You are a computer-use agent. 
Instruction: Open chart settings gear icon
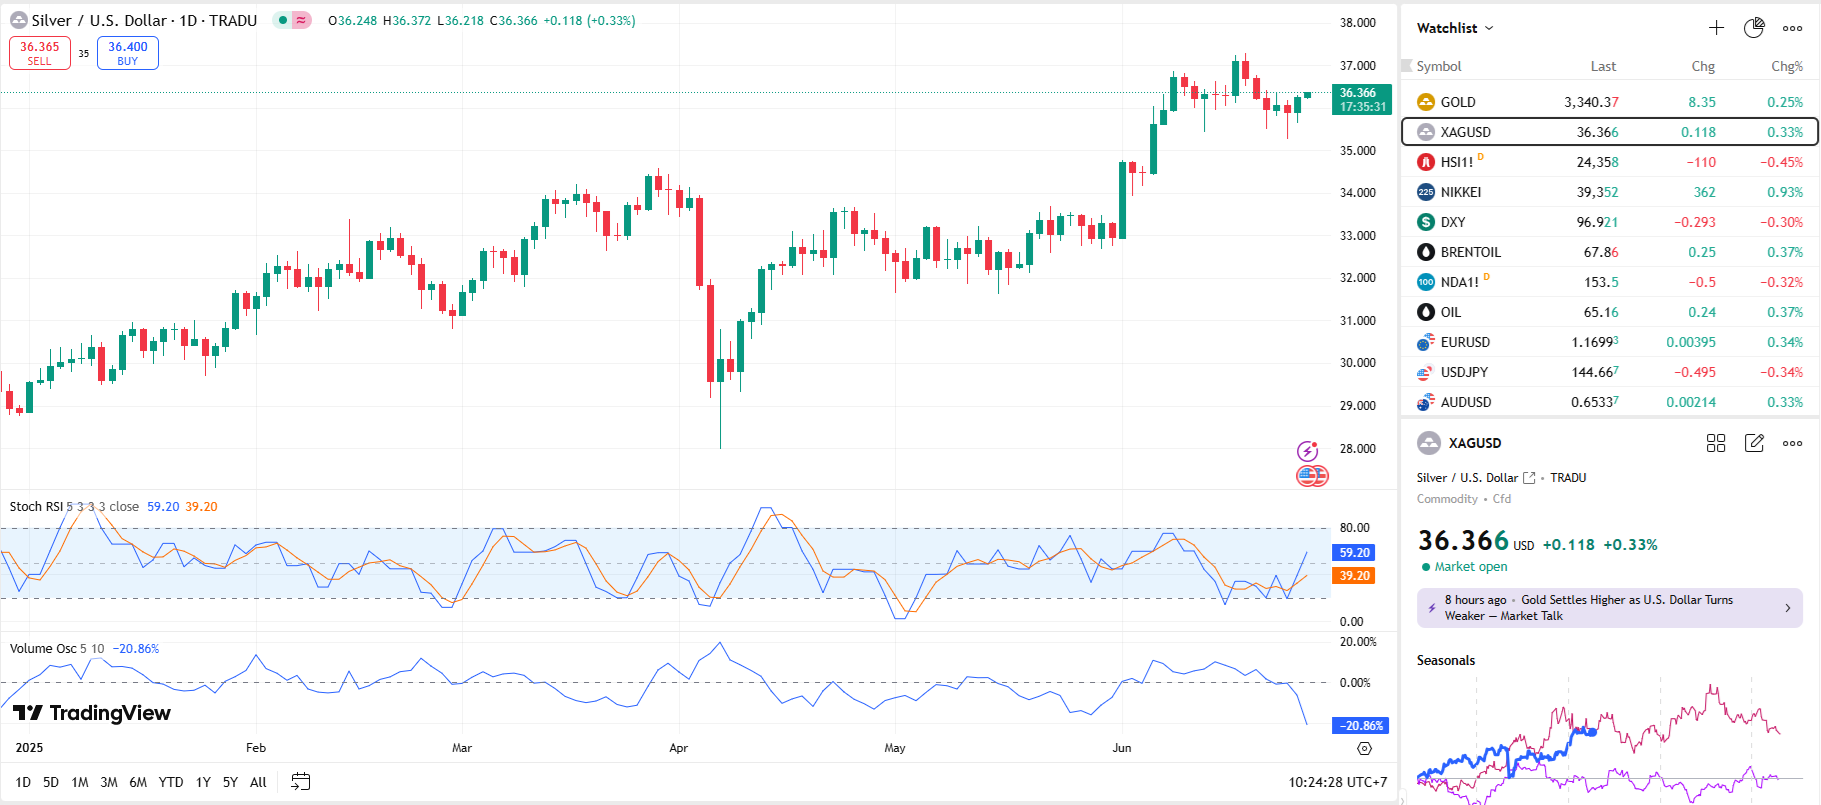tap(1364, 748)
